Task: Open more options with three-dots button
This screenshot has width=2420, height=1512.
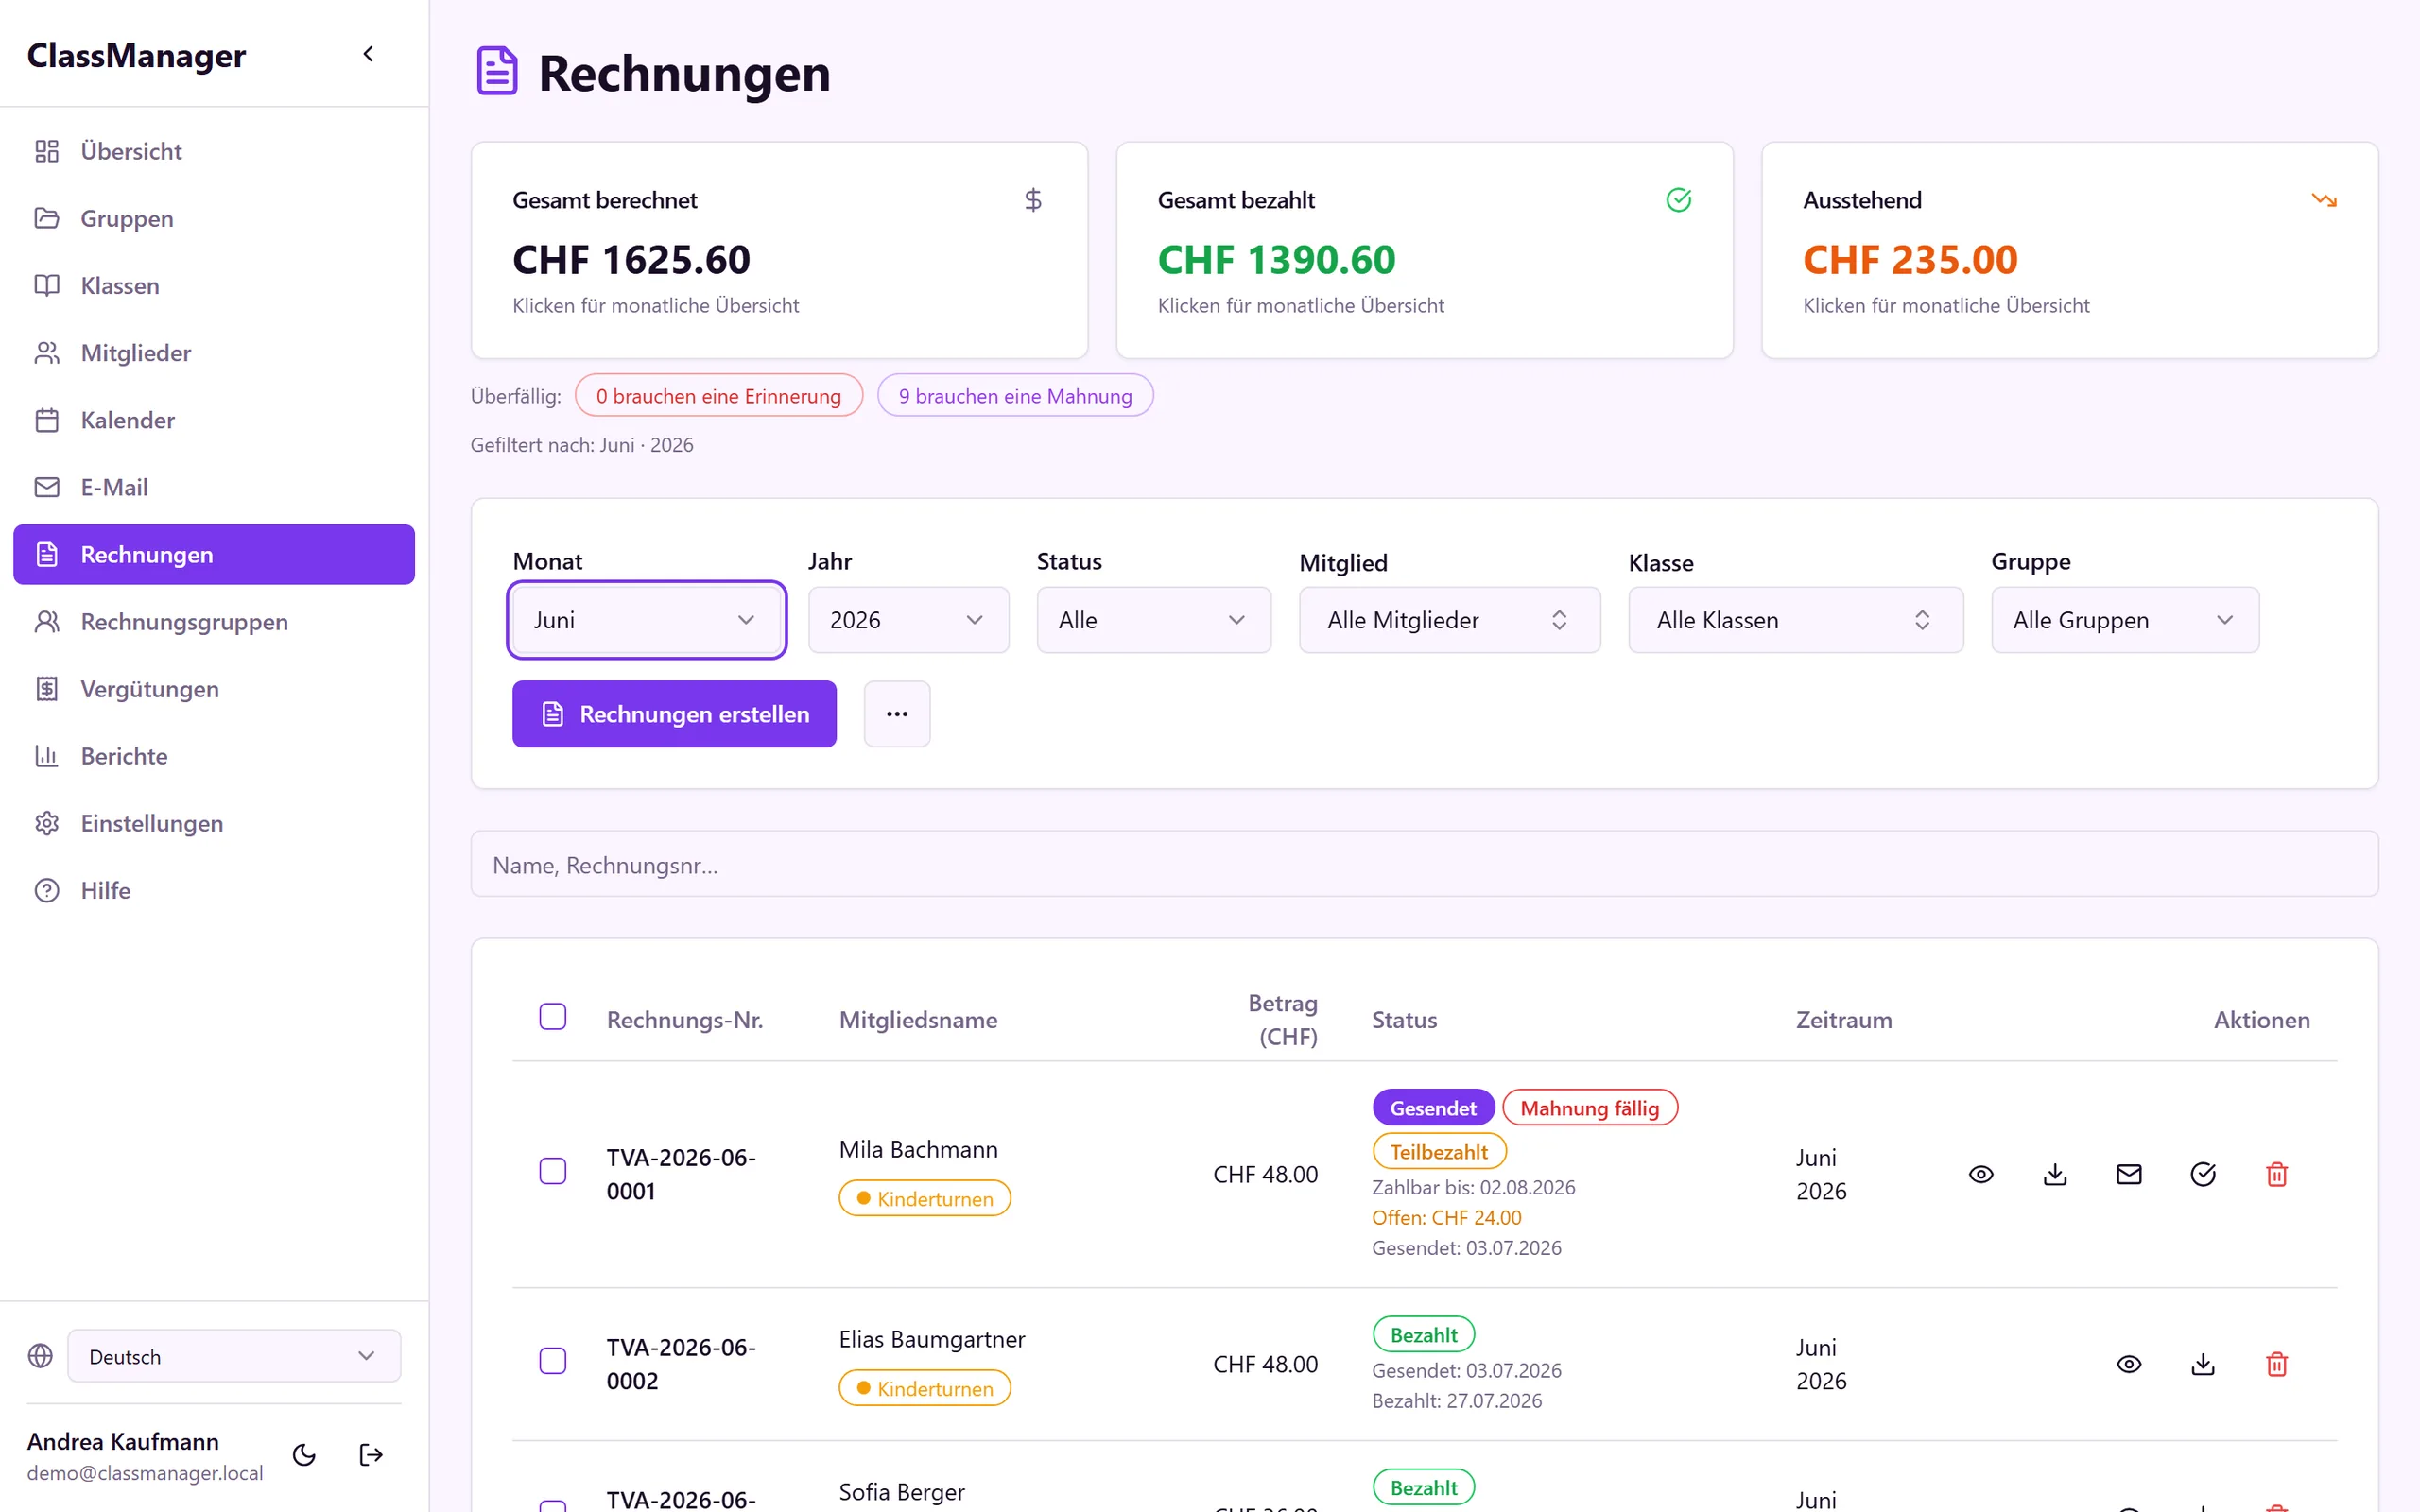Action: pyautogui.click(x=897, y=714)
